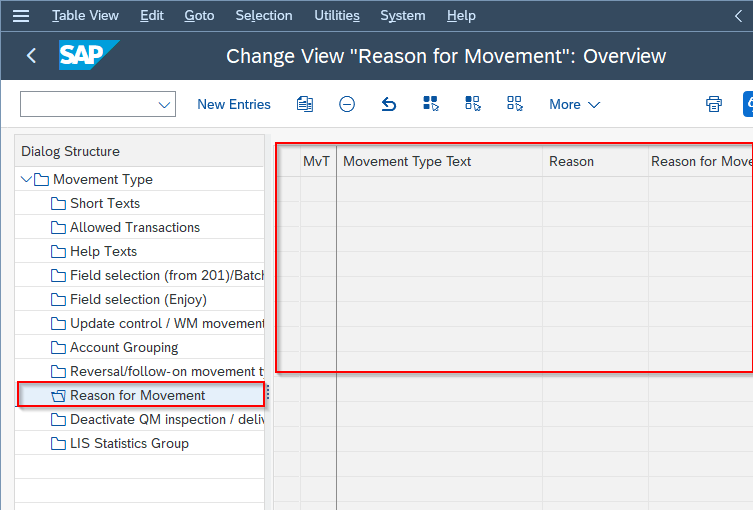753x510 pixels.
Task: Open Reversal/follow-on movement folder
Action: [x=158, y=372]
